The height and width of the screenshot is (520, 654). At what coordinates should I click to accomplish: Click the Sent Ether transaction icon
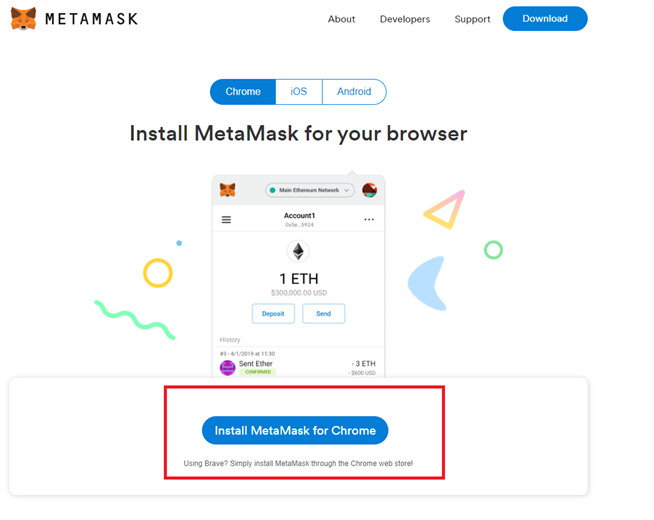pyautogui.click(x=227, y=367)
